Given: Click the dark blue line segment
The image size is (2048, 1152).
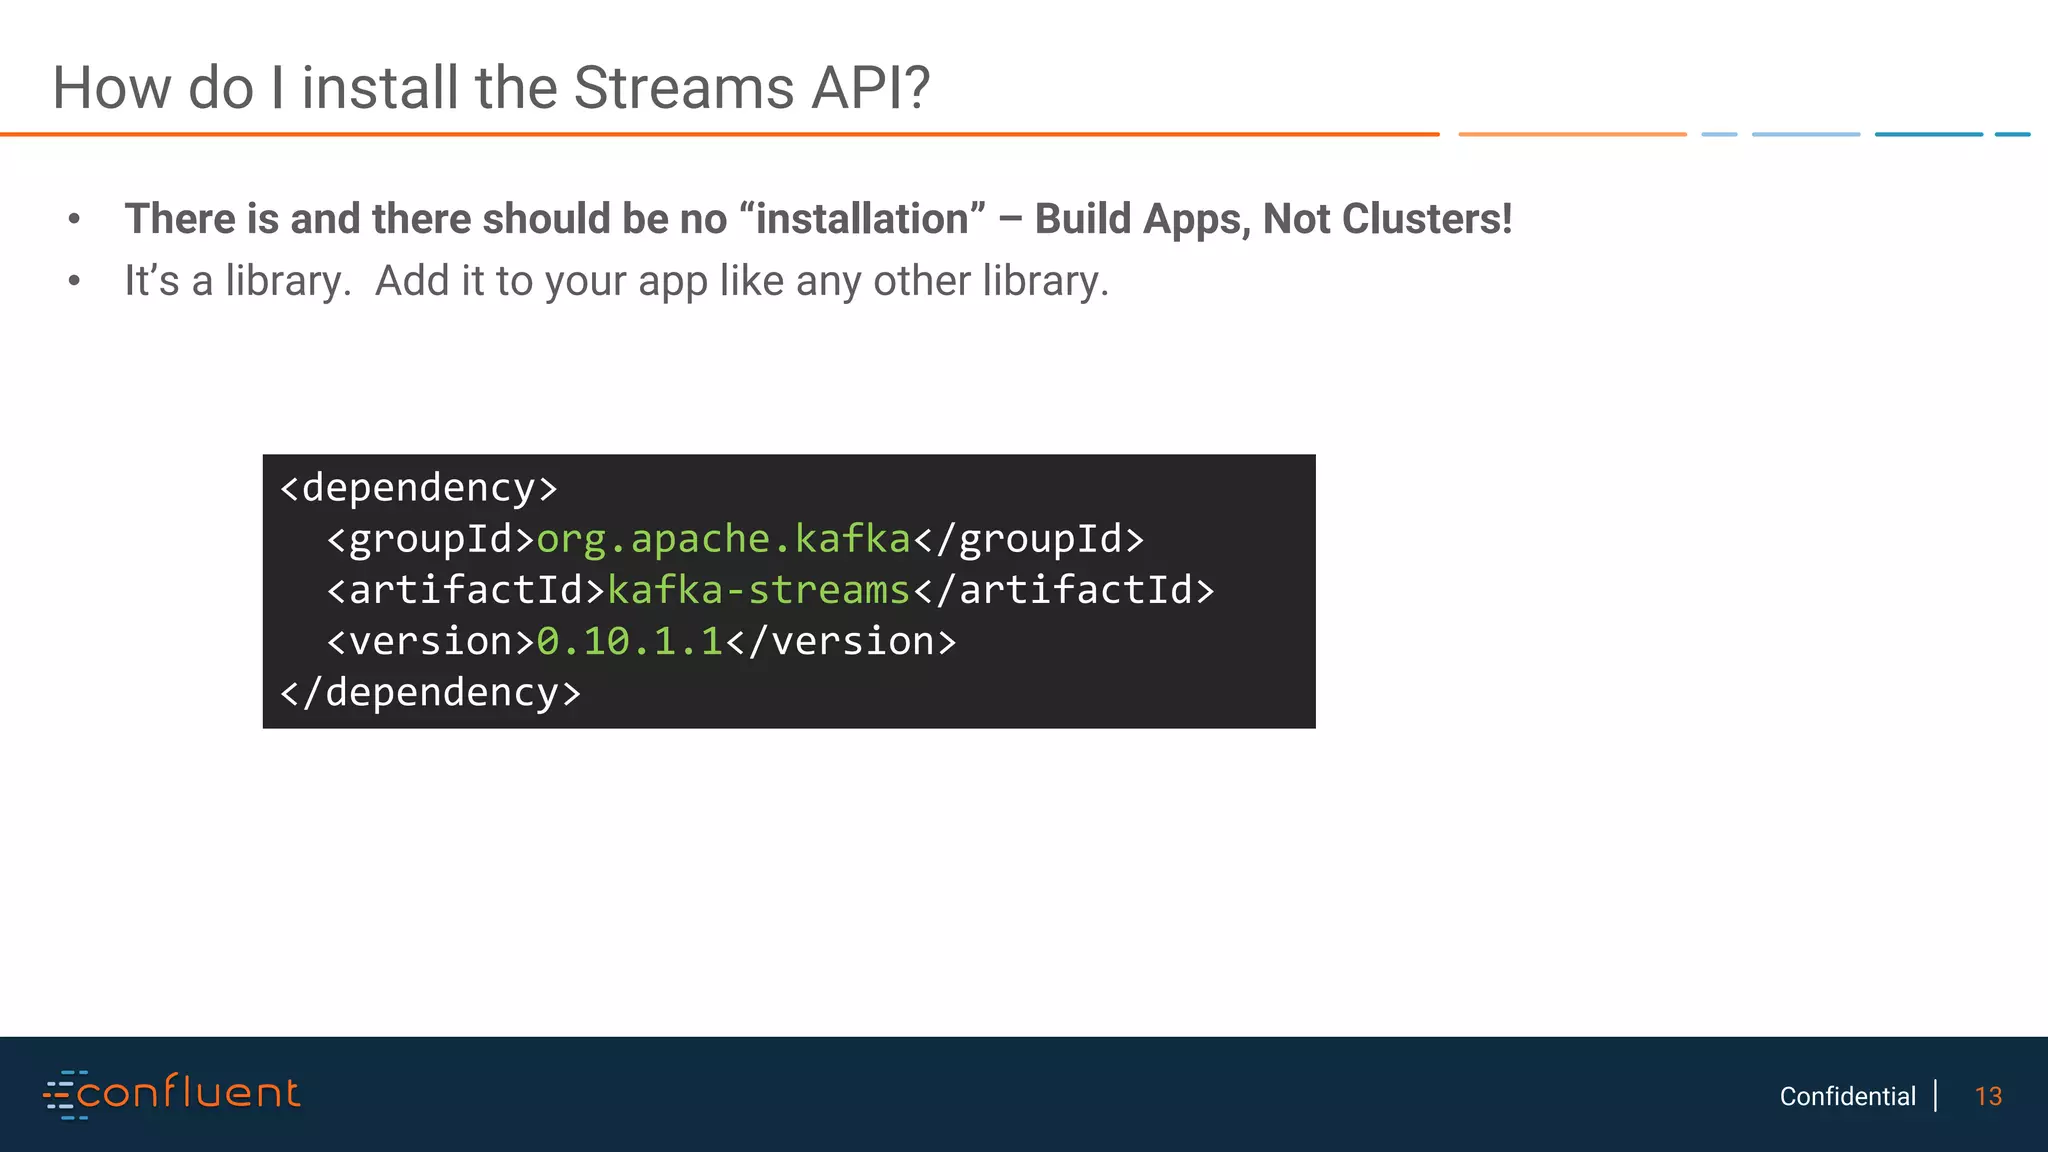Looking at the screenshot, I should pos(1928,134).
